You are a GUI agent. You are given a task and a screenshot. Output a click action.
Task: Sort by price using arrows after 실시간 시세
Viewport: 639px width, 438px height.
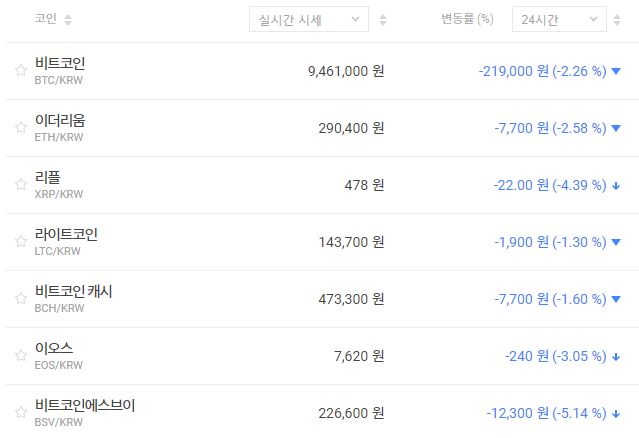(384, 20)
